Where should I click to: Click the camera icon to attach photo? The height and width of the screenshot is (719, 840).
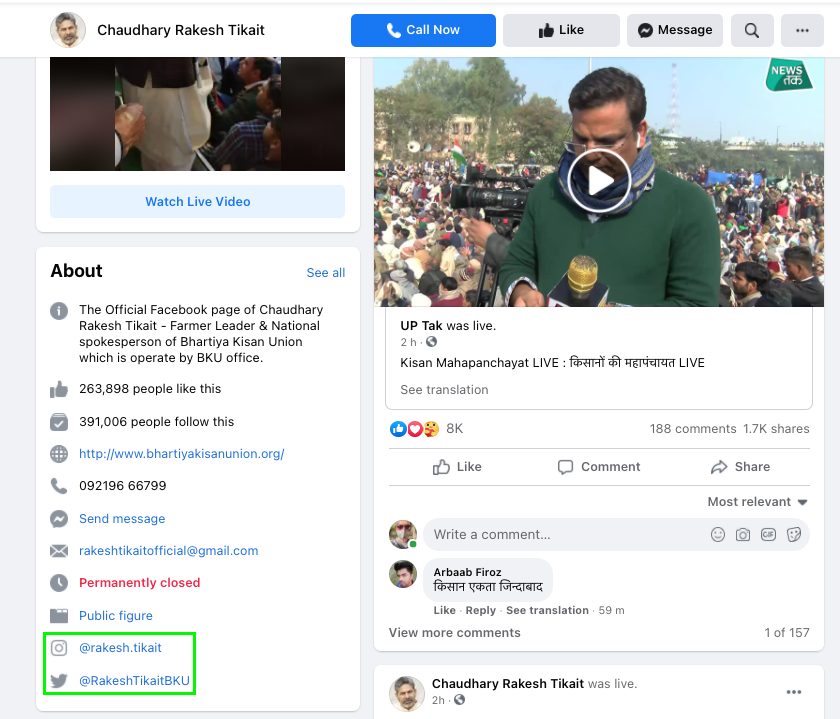(x=743, y=534)
